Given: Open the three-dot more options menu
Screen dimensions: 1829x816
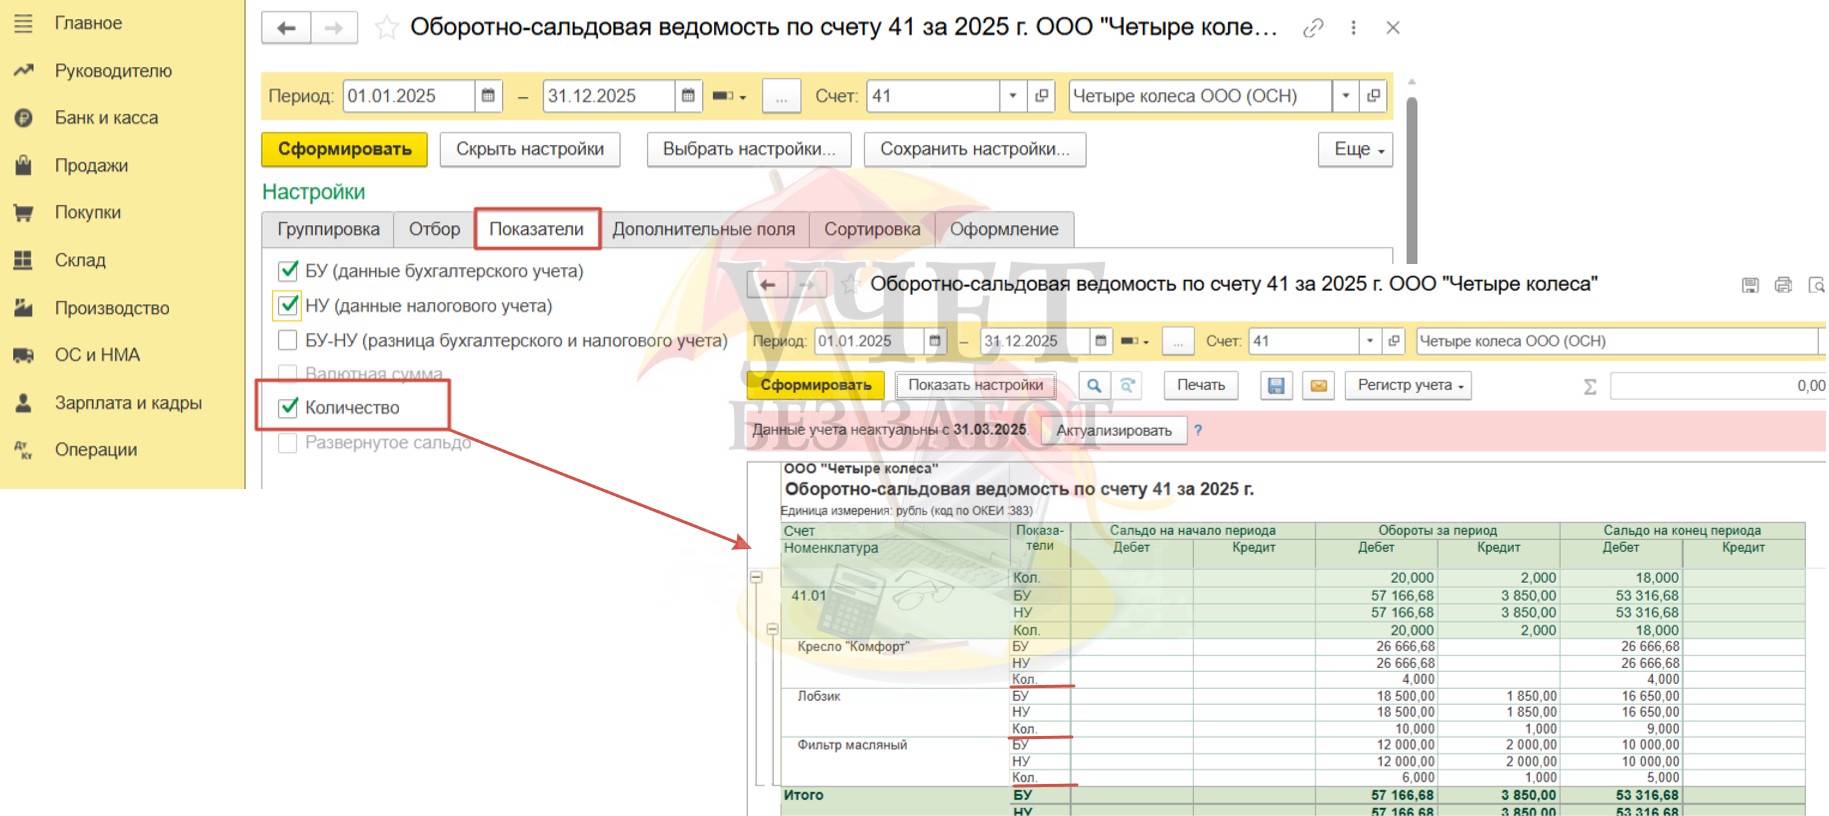Looking at the screenshot, I should point(1353,28).
